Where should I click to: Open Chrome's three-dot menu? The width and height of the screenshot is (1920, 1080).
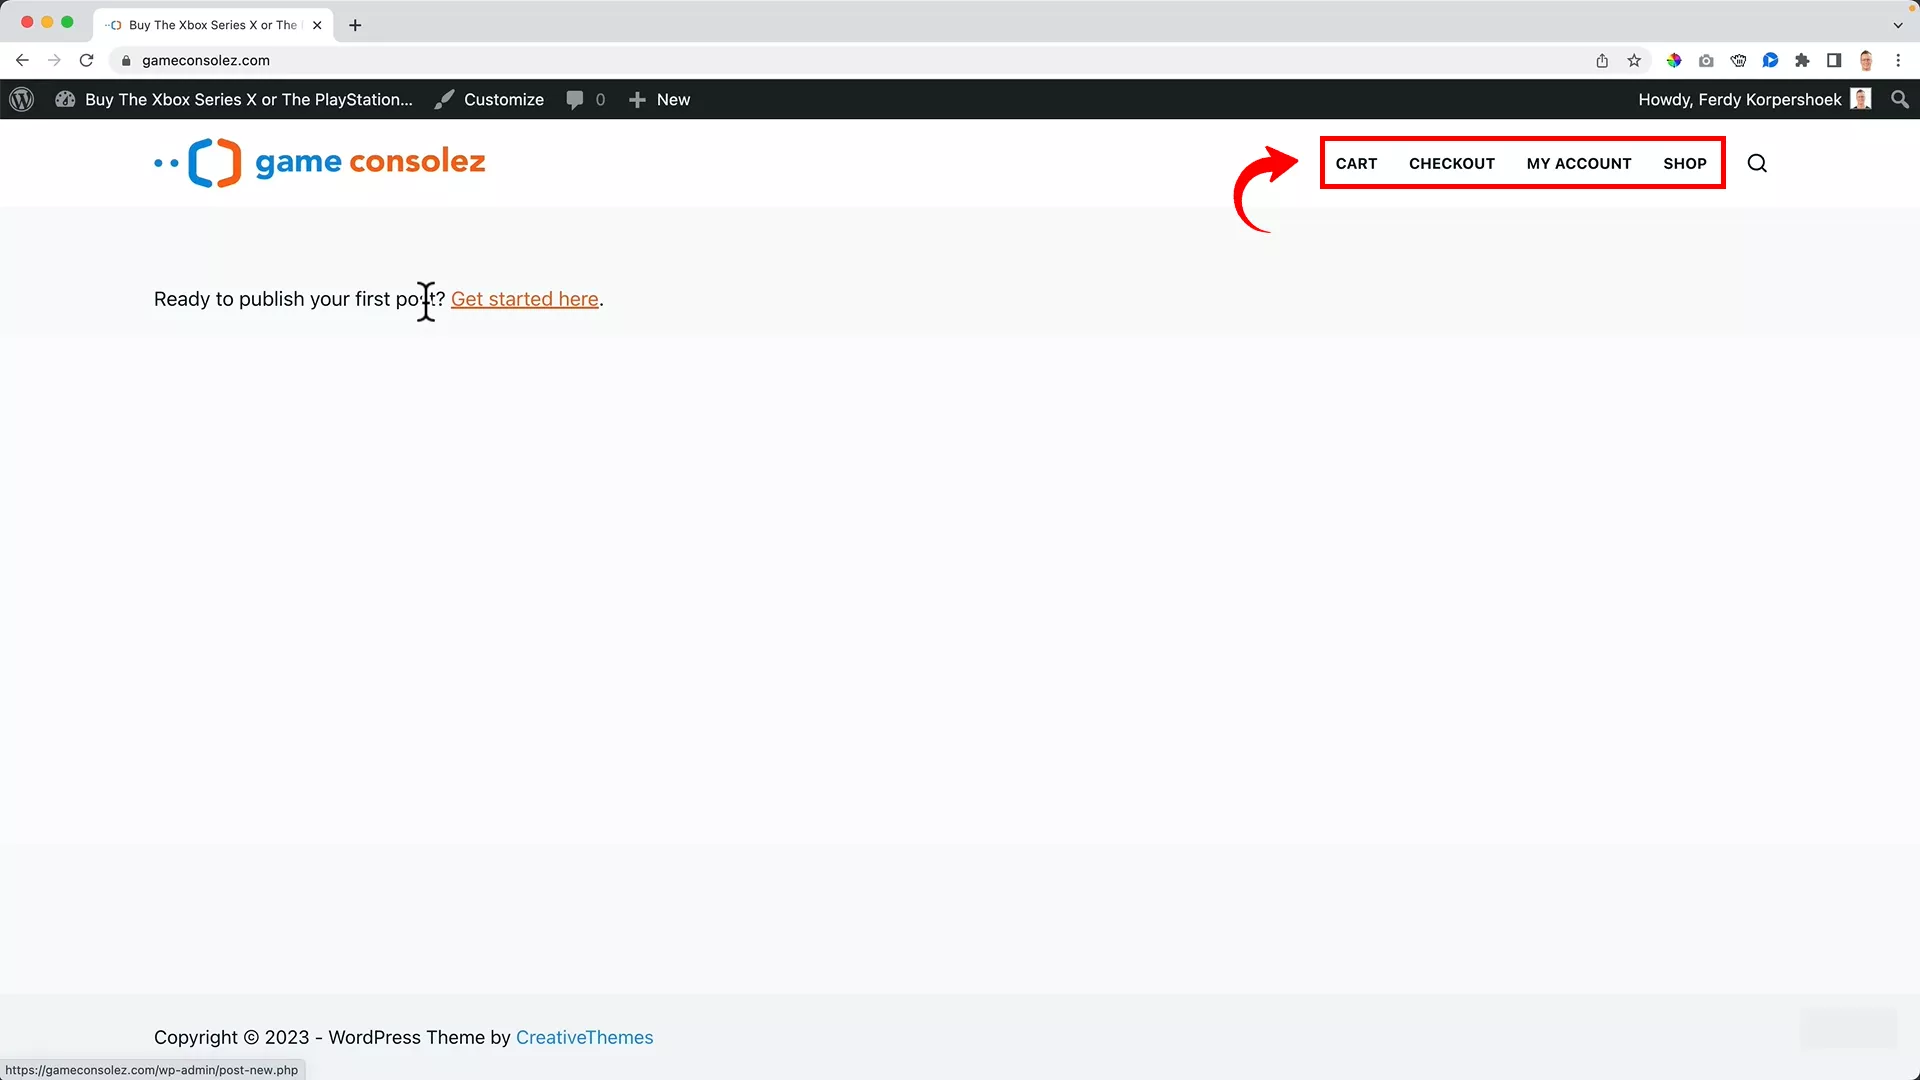[x=1899, y=60]
